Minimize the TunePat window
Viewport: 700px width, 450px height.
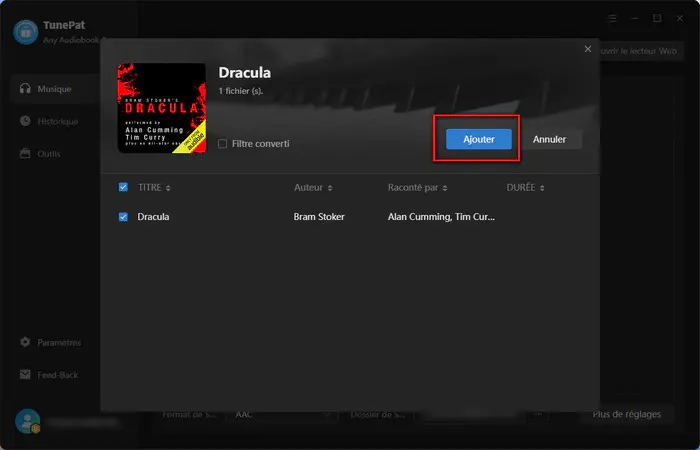pos(634,18)
